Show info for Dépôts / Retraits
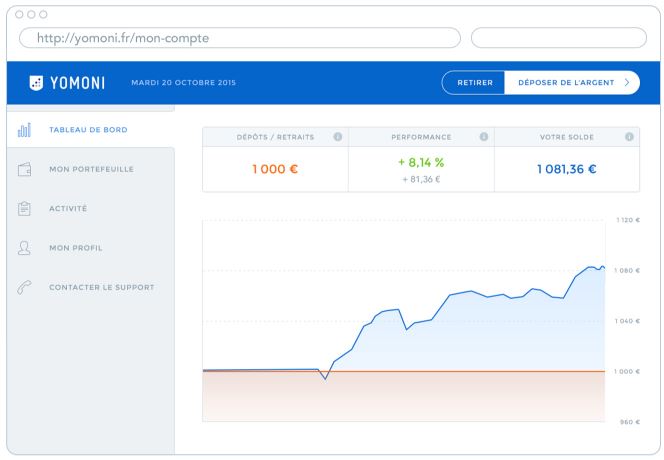 pos(338,137)
